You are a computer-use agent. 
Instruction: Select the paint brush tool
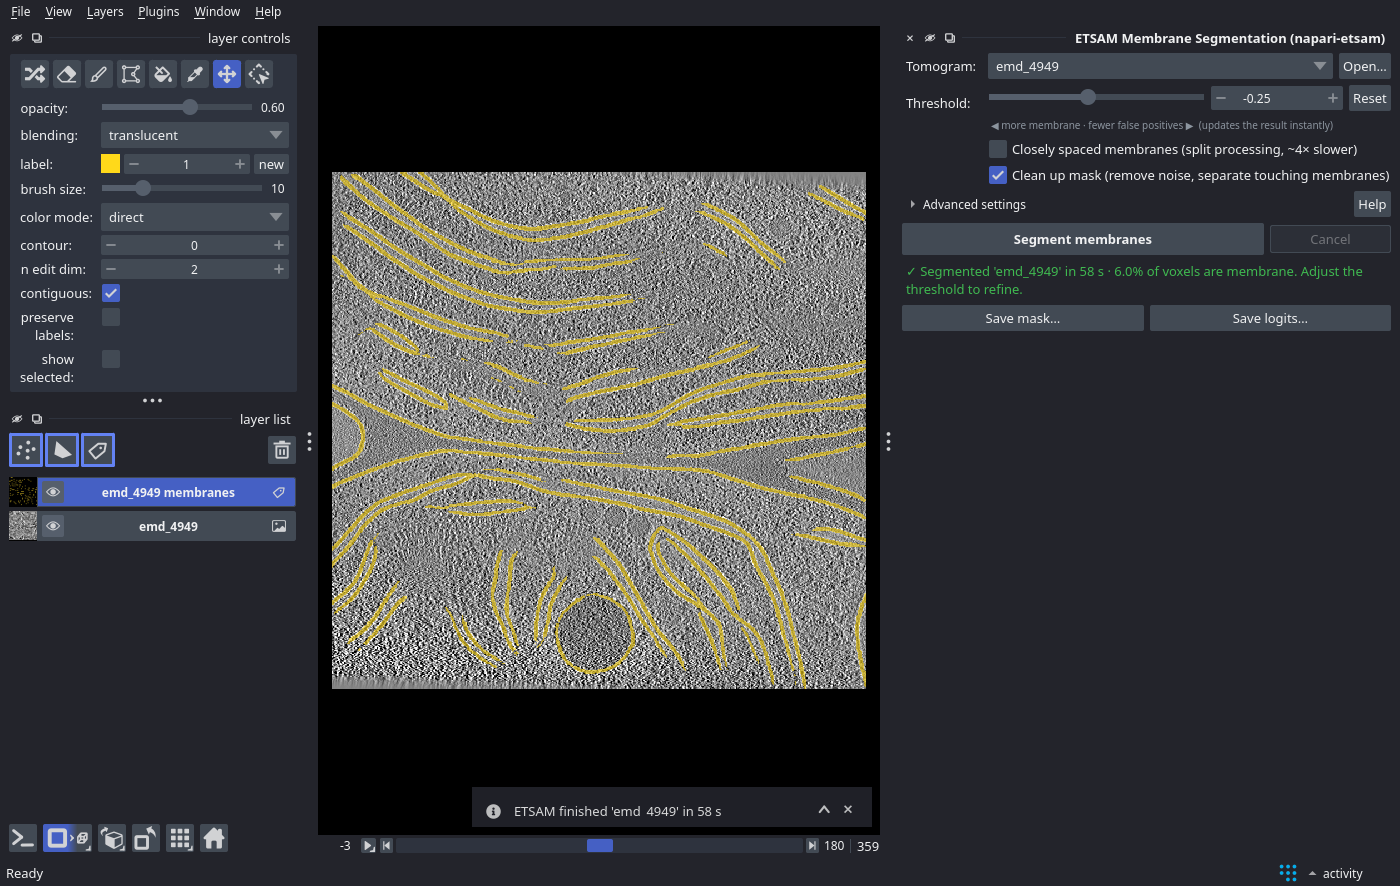[99, 74]
